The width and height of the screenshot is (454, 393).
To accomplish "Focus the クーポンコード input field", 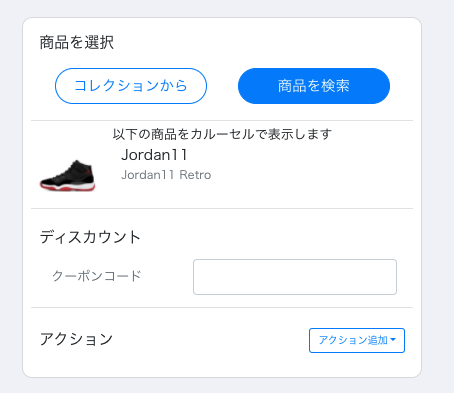I will [x=295, y=277].
